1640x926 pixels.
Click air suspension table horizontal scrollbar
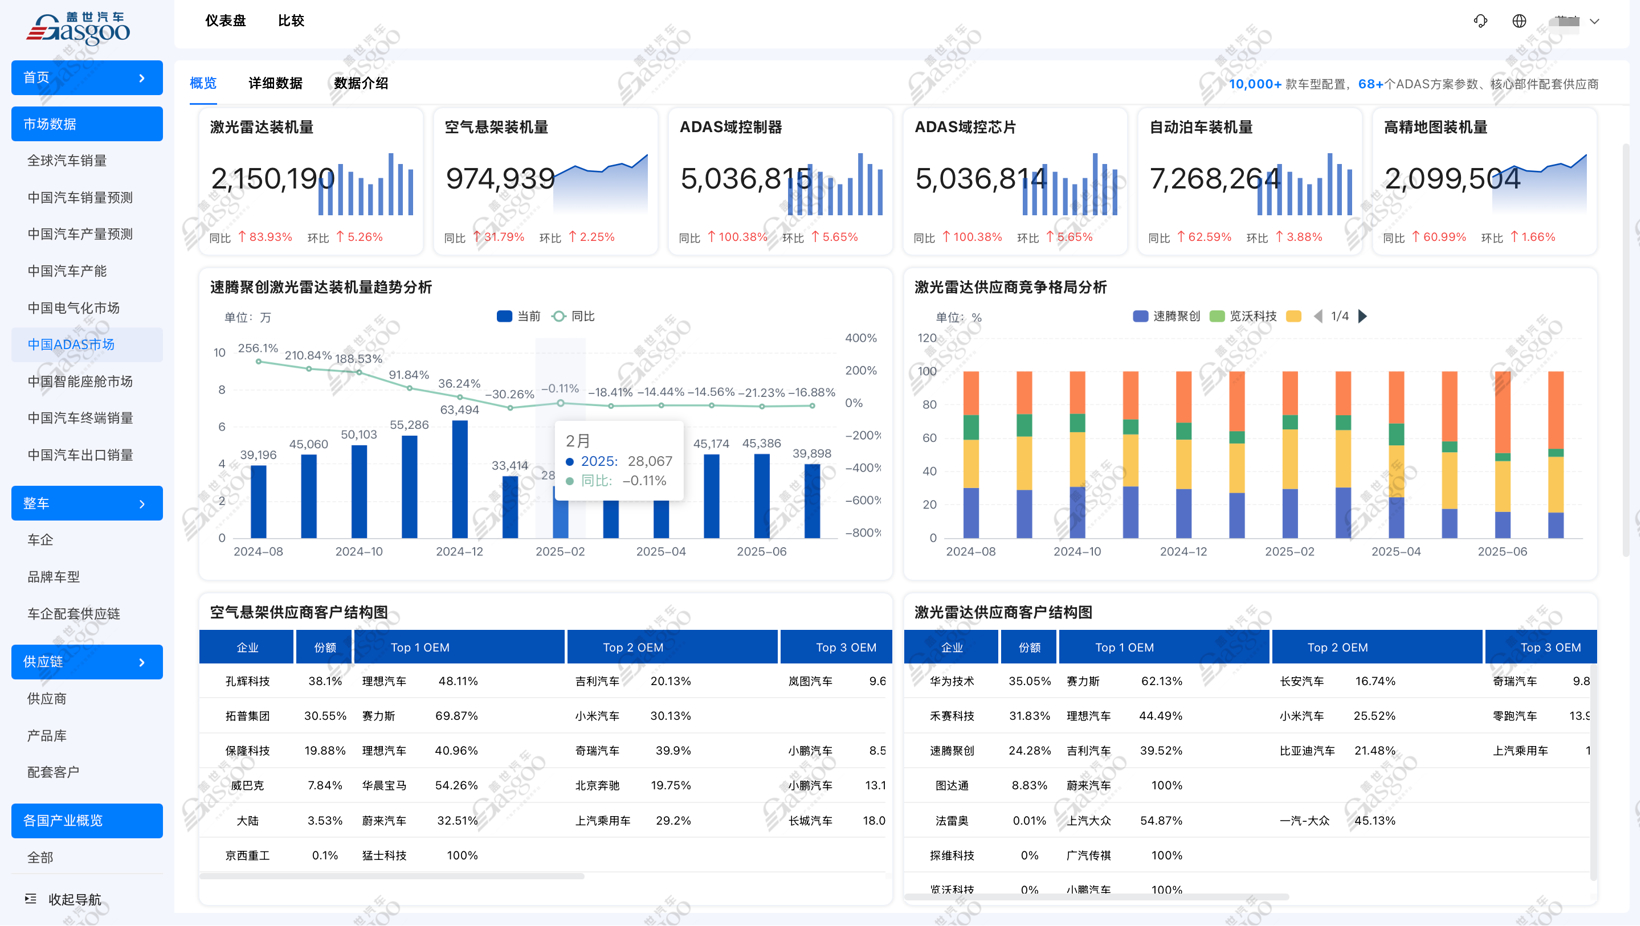(392, 876)
